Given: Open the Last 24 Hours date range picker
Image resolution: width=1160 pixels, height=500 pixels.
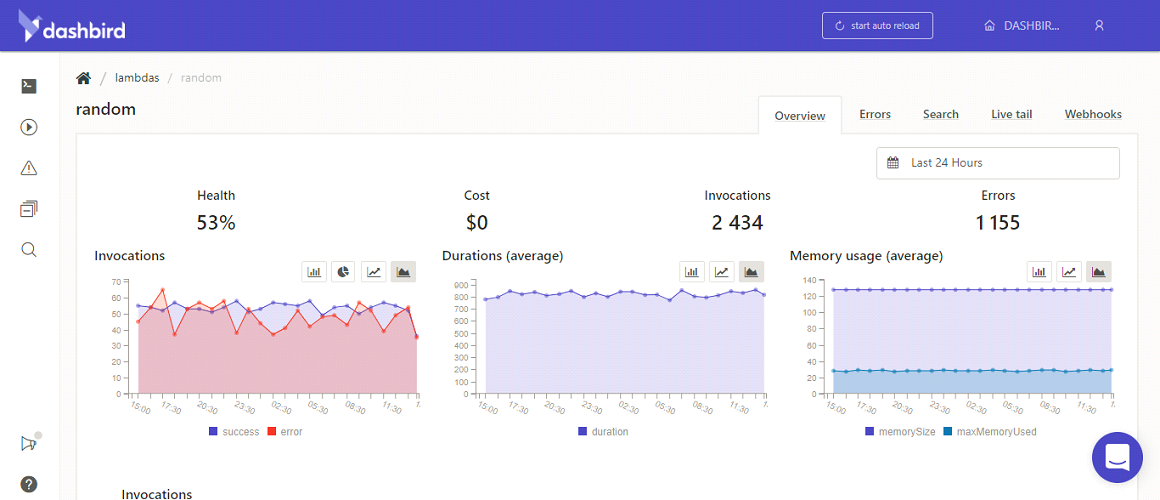Looking at the screenshot, I should click(x=997, y=163).
